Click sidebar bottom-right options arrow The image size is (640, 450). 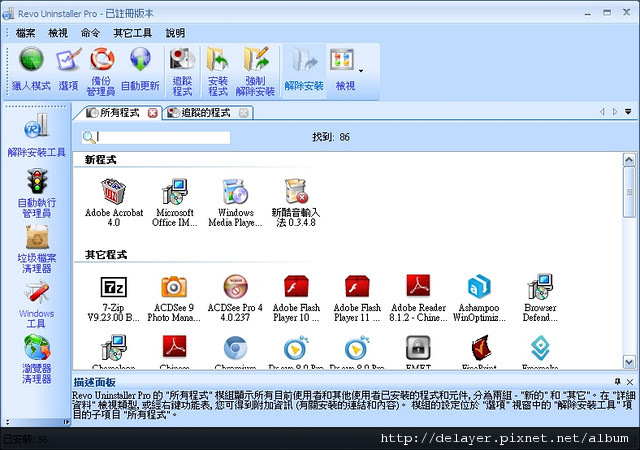tap(66, 422)
